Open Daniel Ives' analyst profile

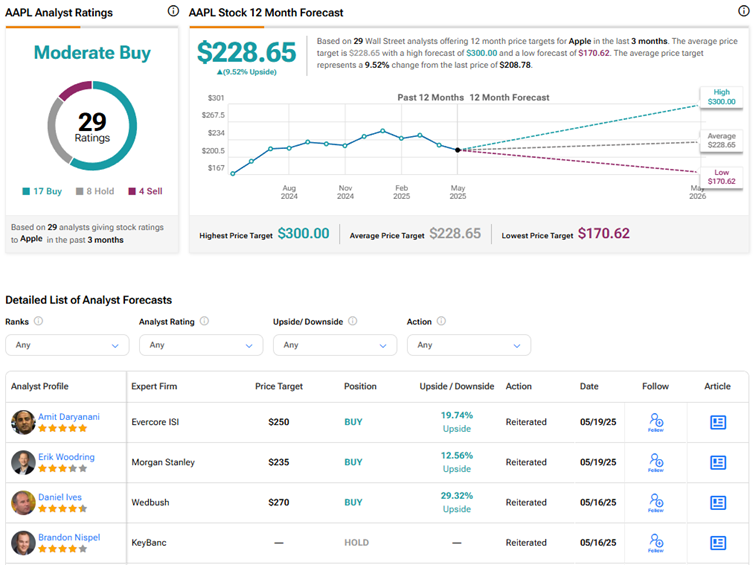(60, 497)
